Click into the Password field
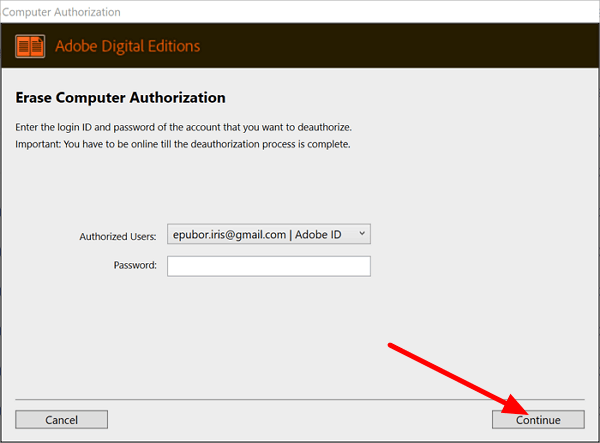Image resolution: width=600 pixels, height=443 pixels. (269, 266)
